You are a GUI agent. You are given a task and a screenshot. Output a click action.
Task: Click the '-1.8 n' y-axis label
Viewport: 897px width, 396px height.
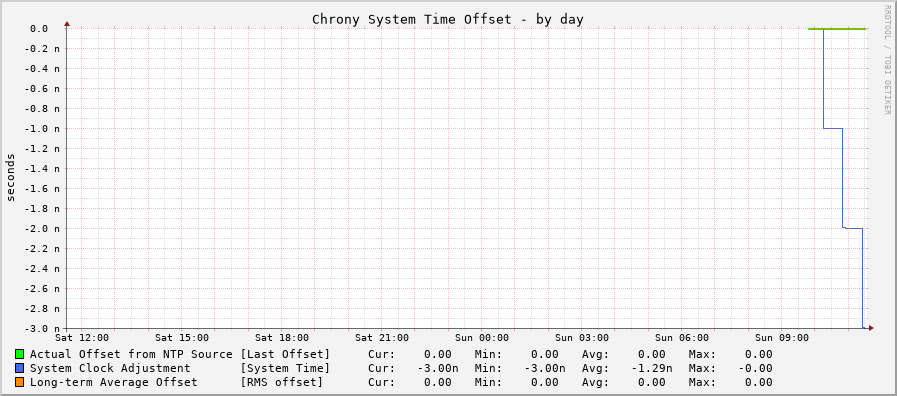pyautogui.click(x=42, y=209)
